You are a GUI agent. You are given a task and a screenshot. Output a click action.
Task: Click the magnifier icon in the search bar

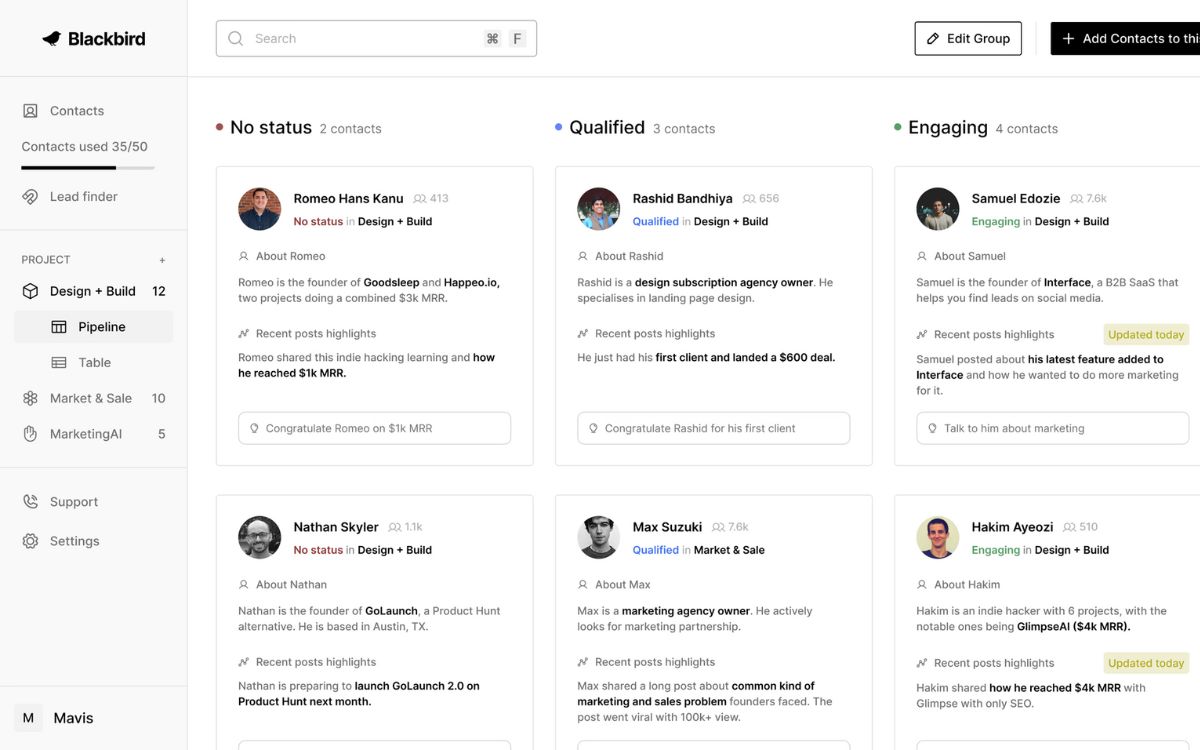(236, 39)
